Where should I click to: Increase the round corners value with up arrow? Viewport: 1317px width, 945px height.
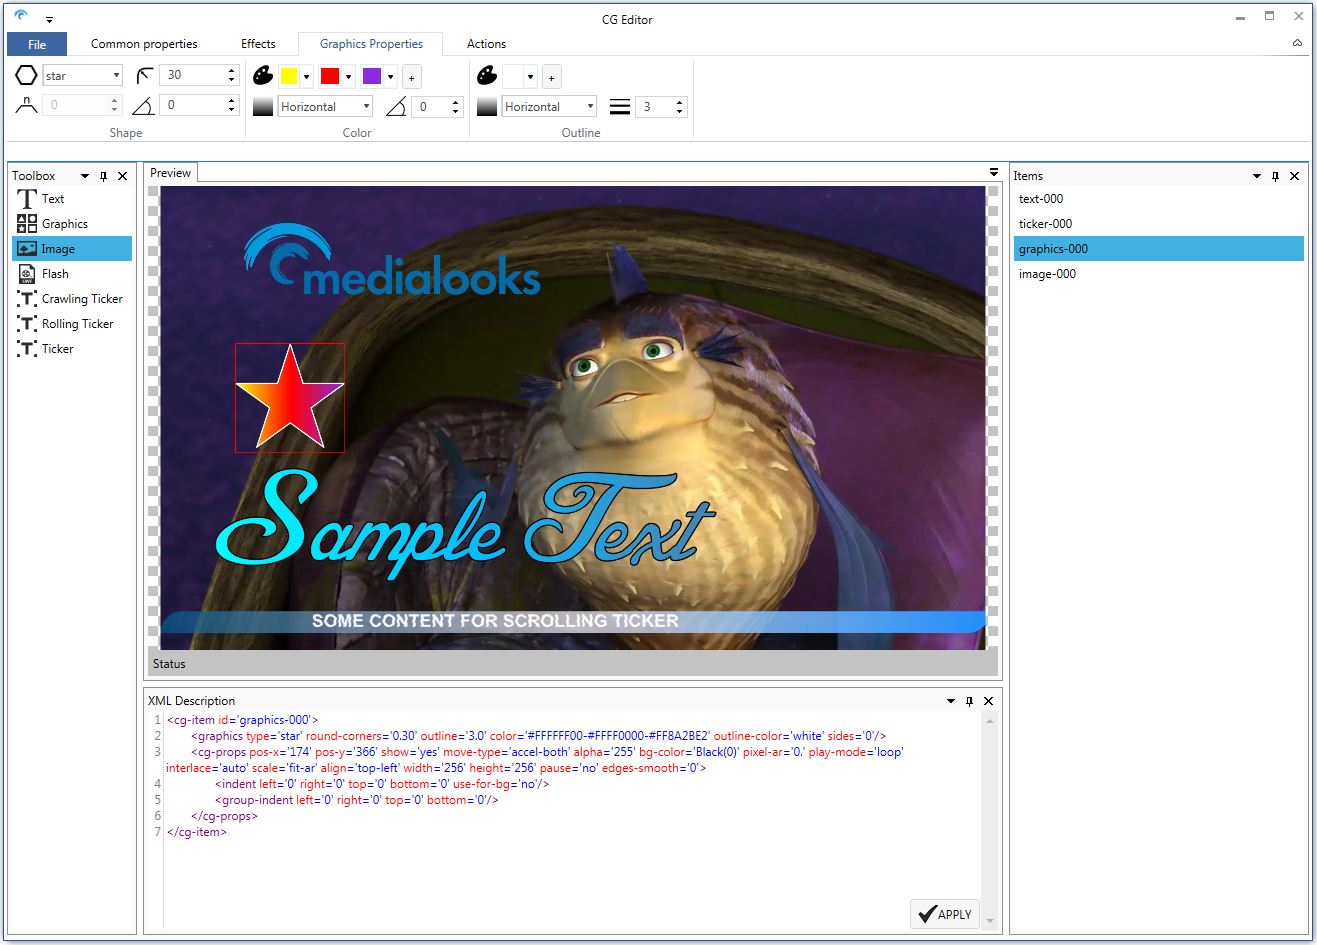pyautogui.click(x=232, y=71)
